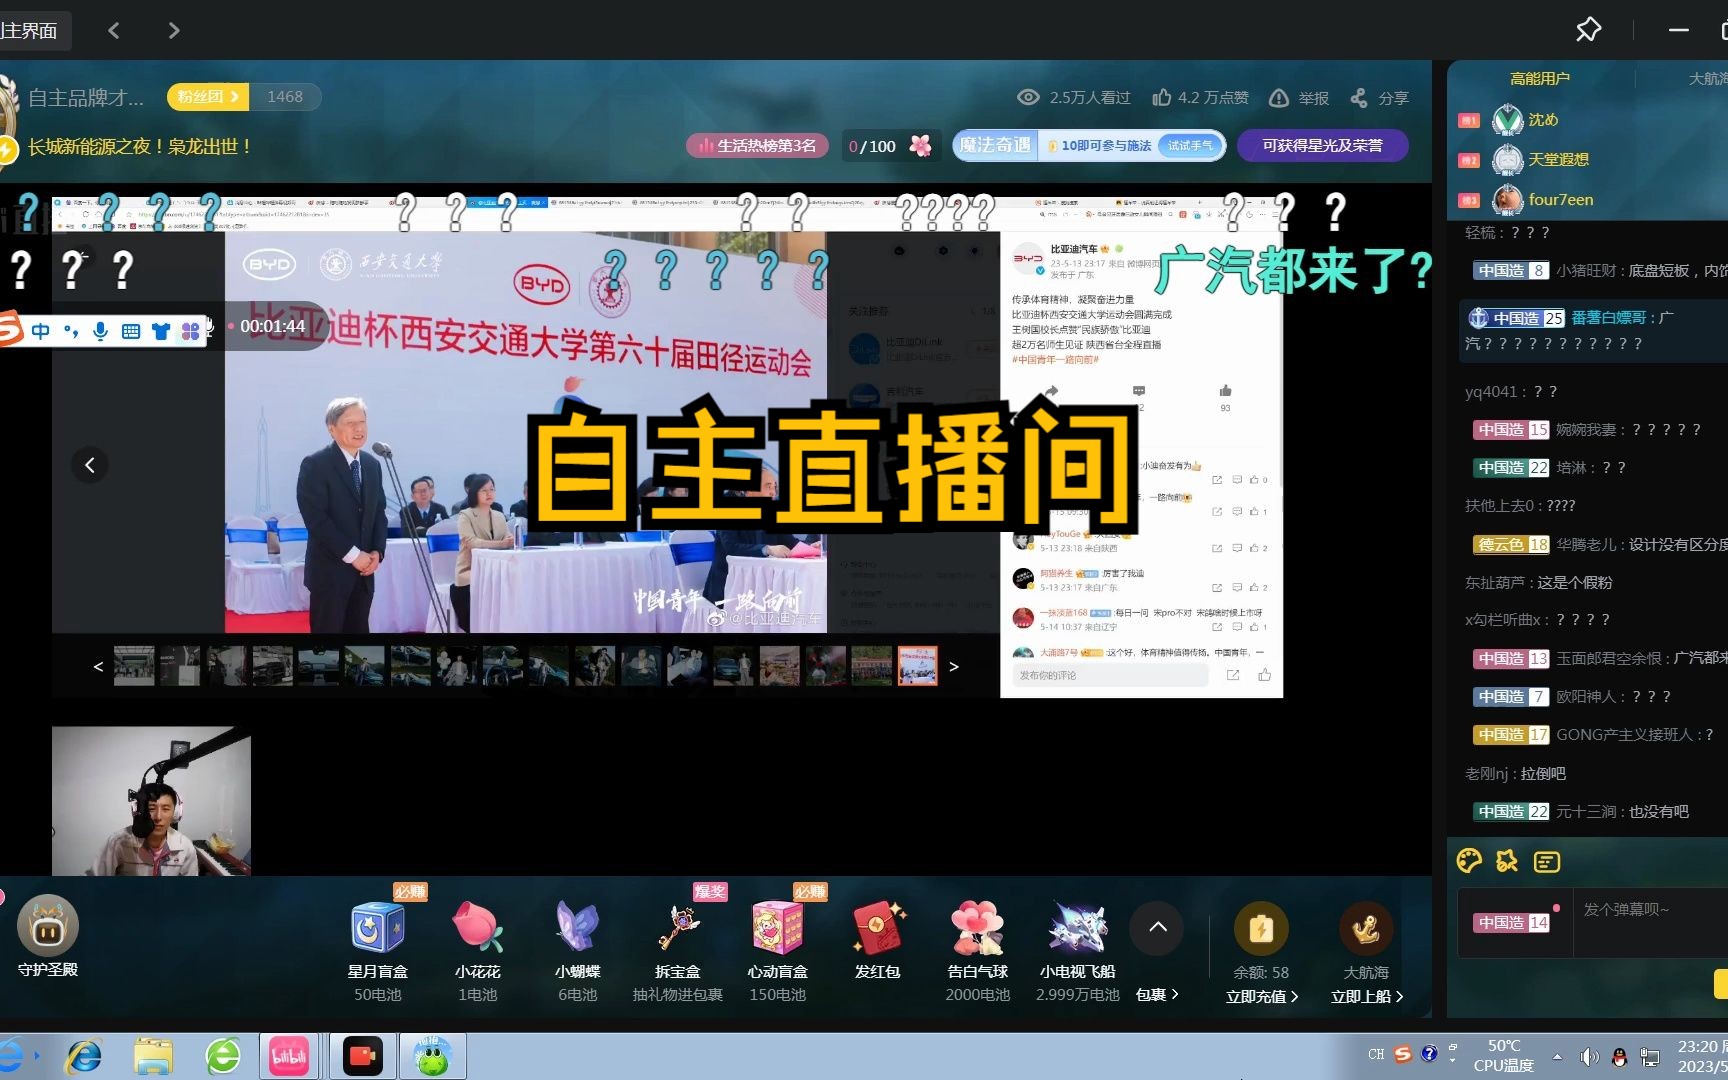
Task: Click the battery balance coin icon
Action: pos(1261,929)
